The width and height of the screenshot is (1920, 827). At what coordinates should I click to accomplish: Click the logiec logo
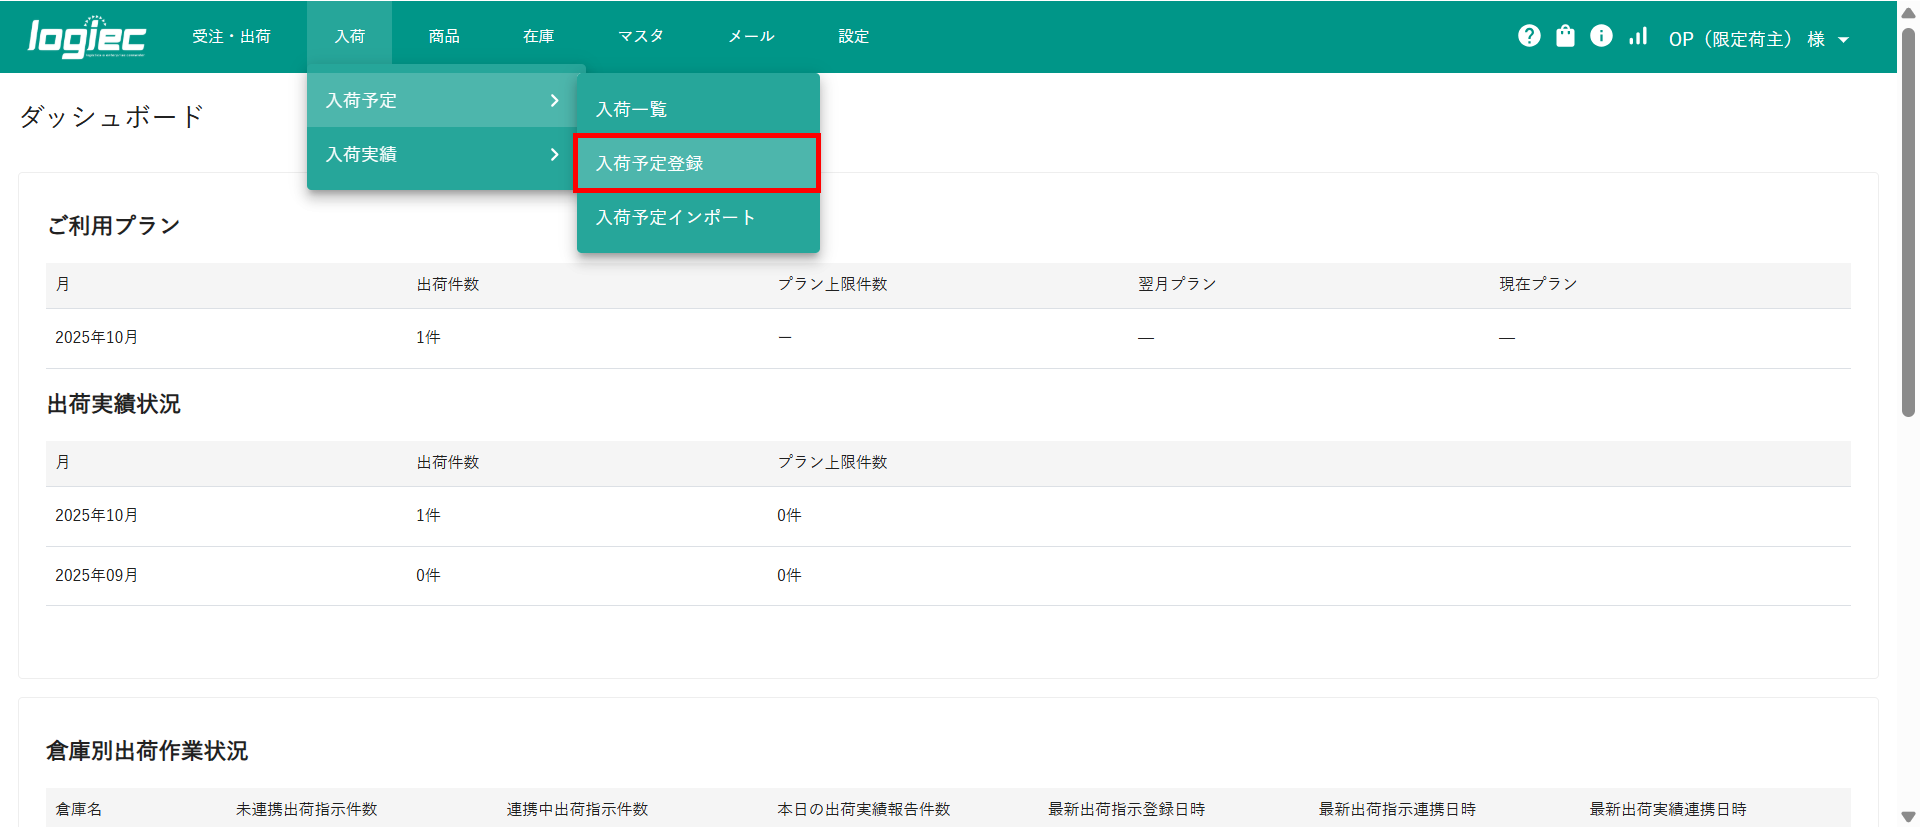coord(87,37)
